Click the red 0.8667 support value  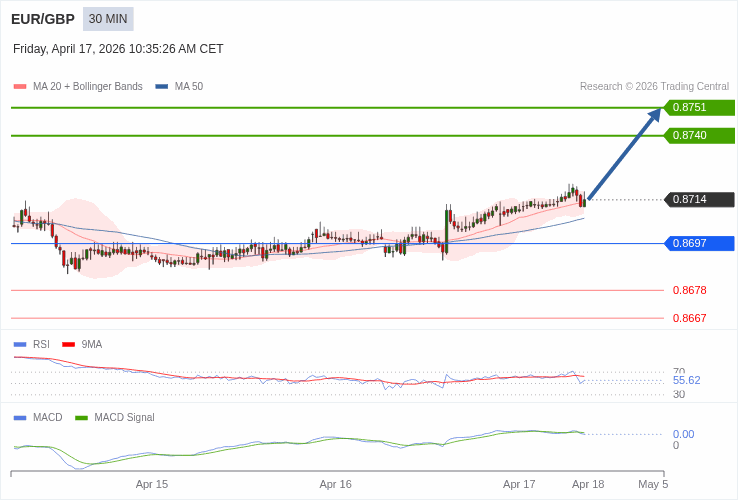[x=690, y=318]
